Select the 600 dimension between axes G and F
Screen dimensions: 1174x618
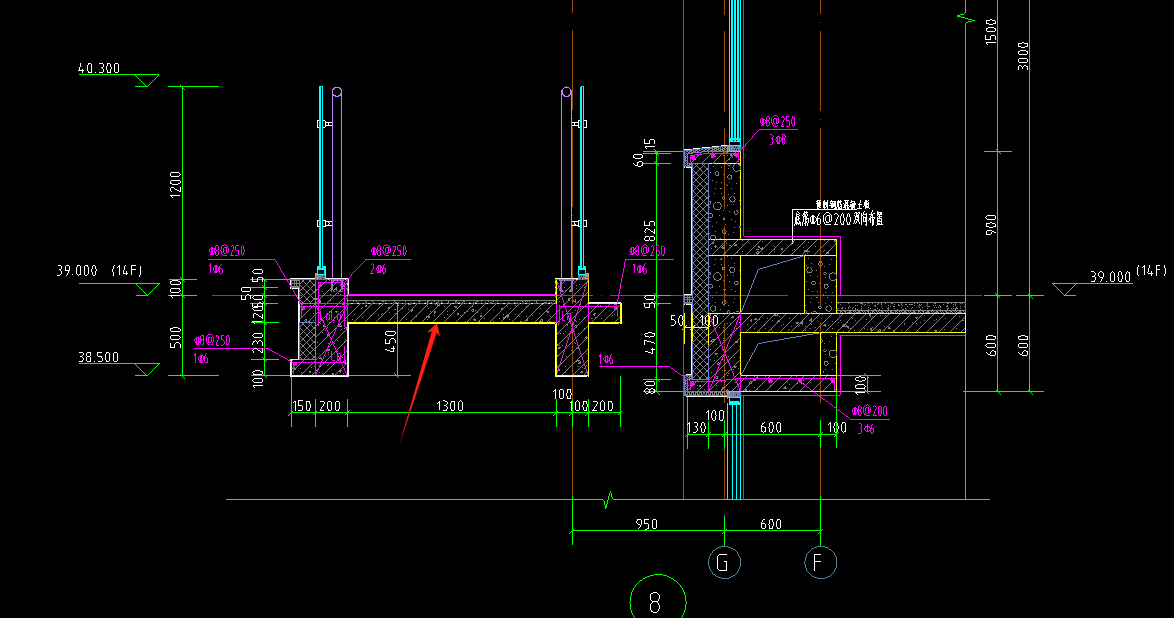coord(771,524)
